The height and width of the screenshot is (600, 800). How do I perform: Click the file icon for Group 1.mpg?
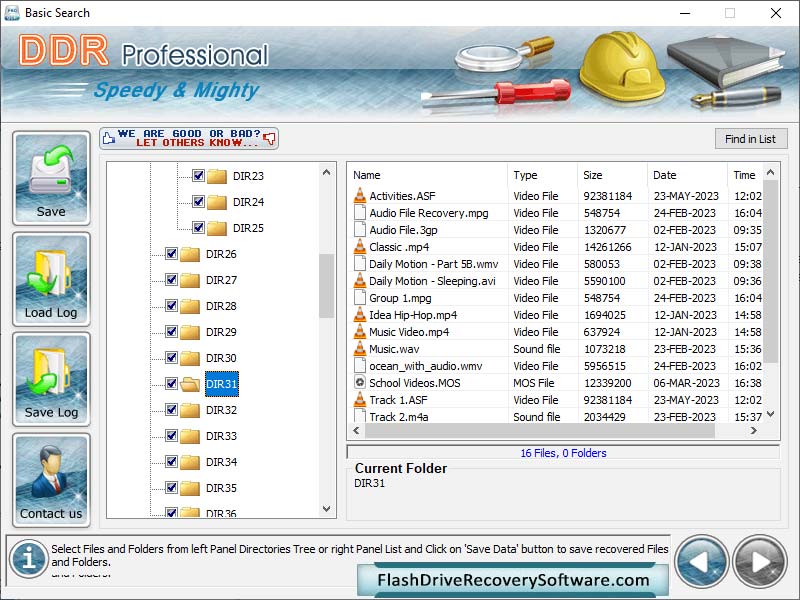pyautogui.click(x=360, y=297)
